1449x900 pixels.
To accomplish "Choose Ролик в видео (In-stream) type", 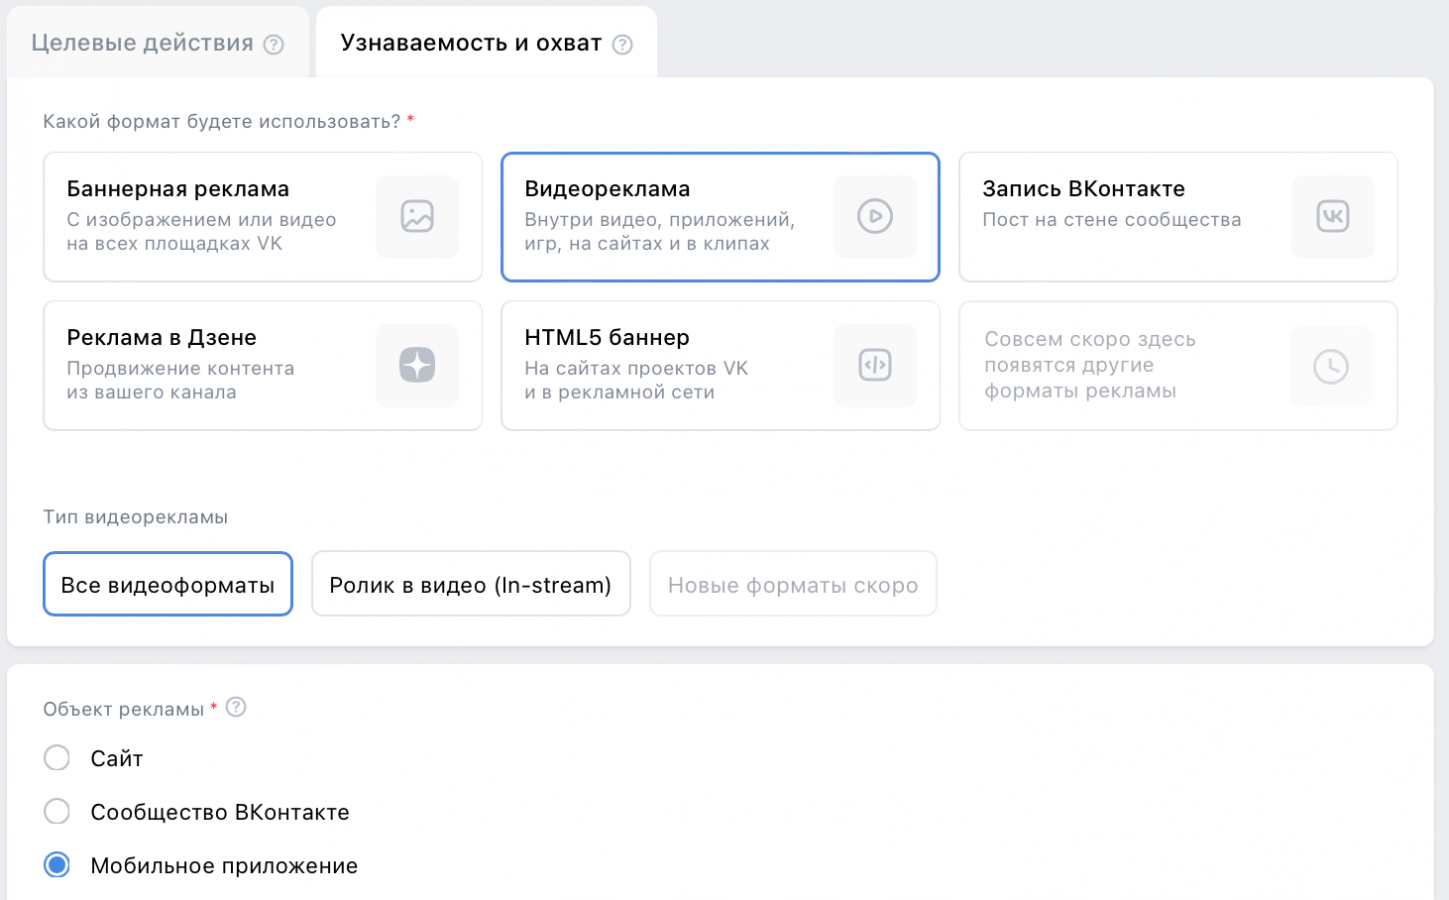I will 470,584.
